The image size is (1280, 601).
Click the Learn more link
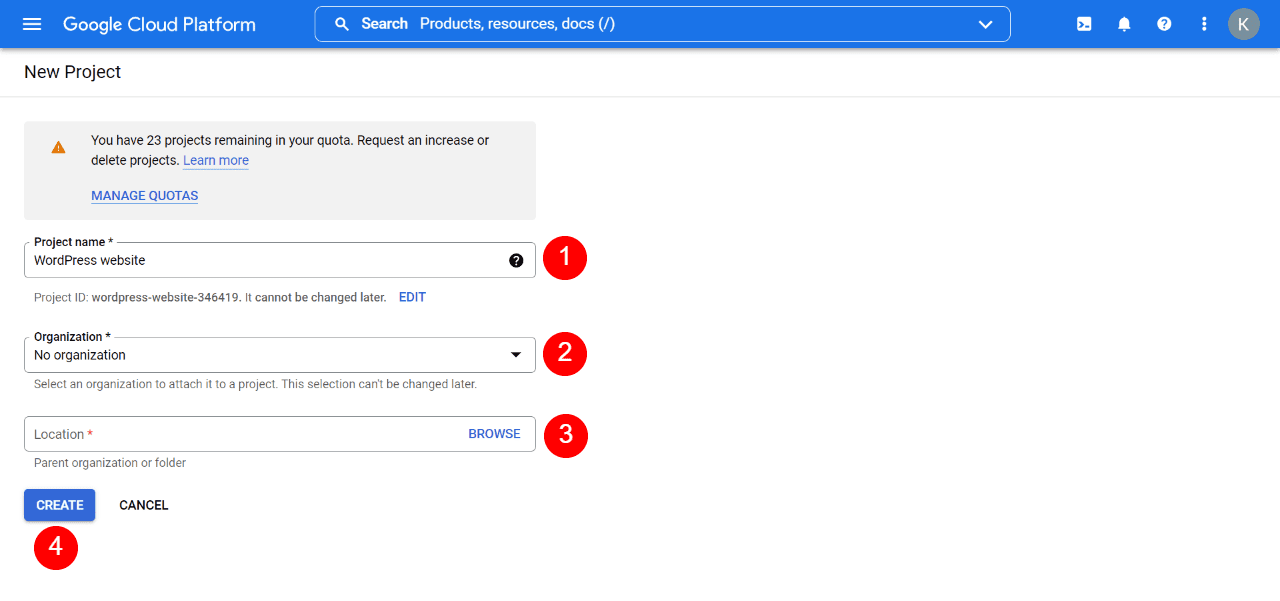click(215, 160)
